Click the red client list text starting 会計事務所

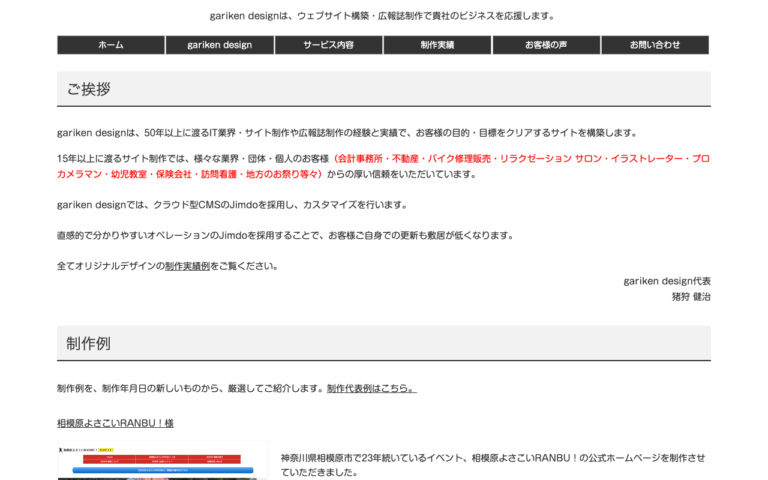(384, 167)
